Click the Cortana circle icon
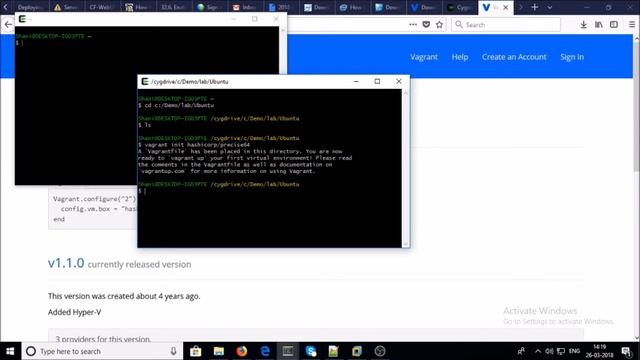 pyautogui.click(x=31, y=351)
